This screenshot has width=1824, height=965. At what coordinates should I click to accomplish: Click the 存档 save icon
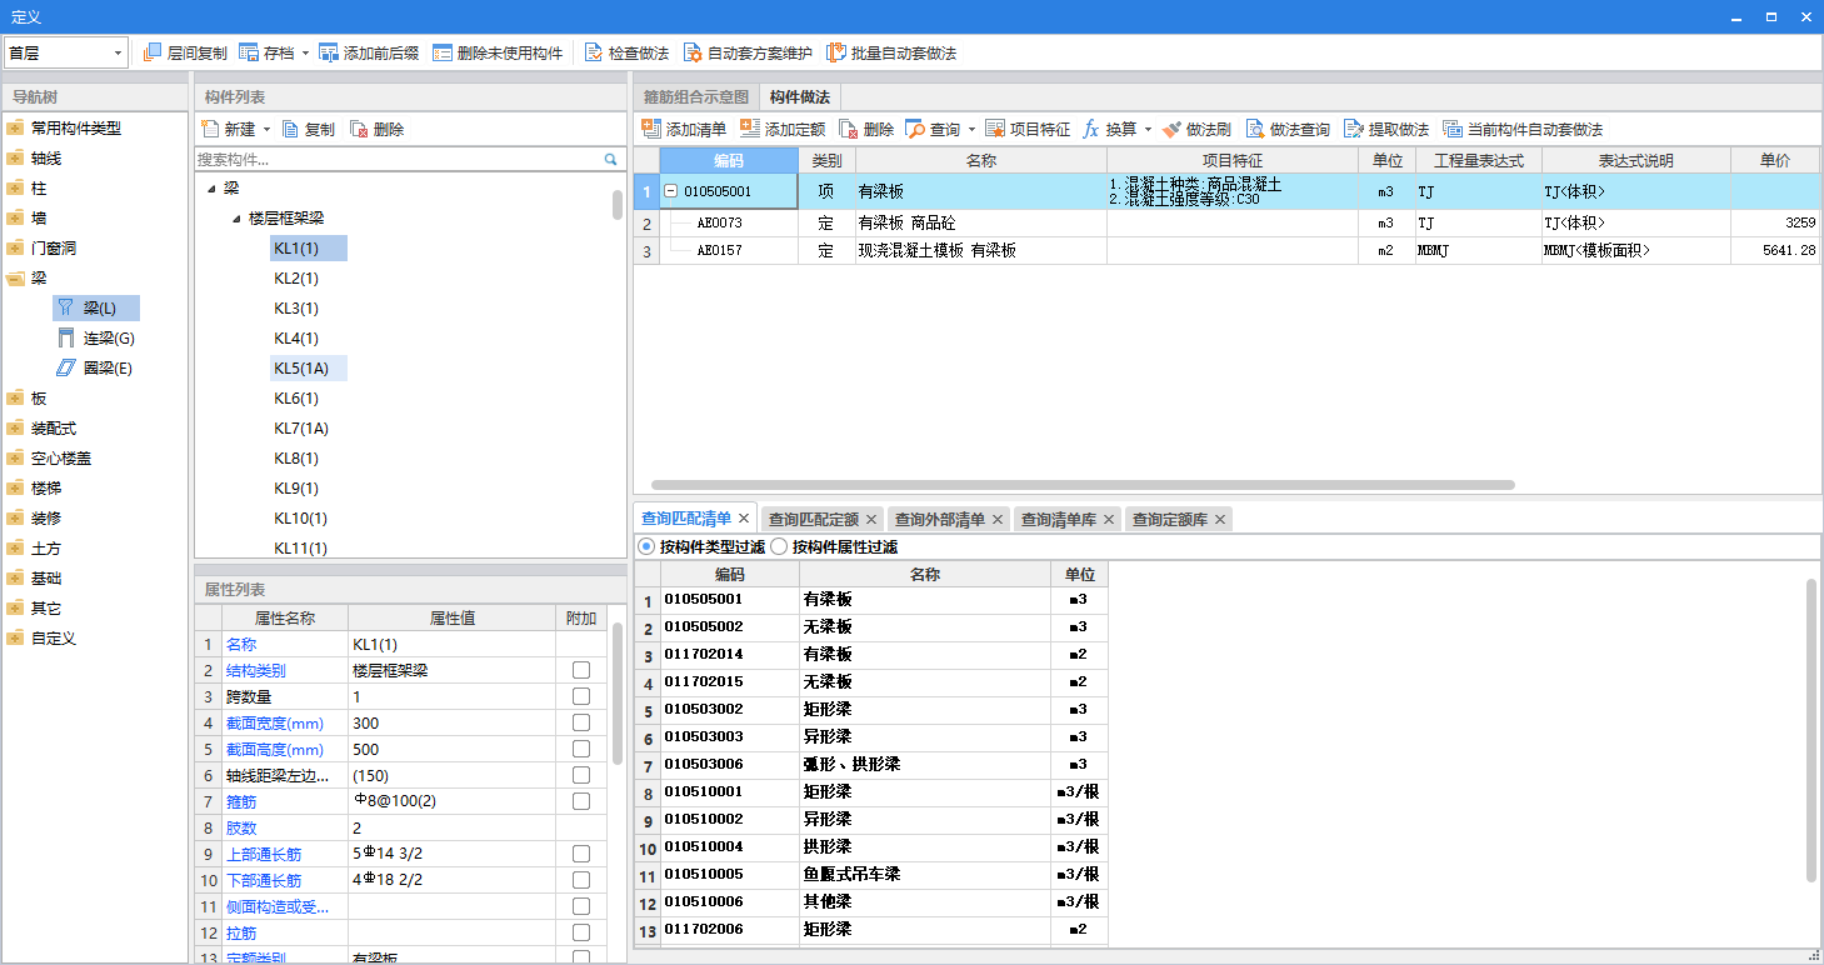tap(249, 52)
